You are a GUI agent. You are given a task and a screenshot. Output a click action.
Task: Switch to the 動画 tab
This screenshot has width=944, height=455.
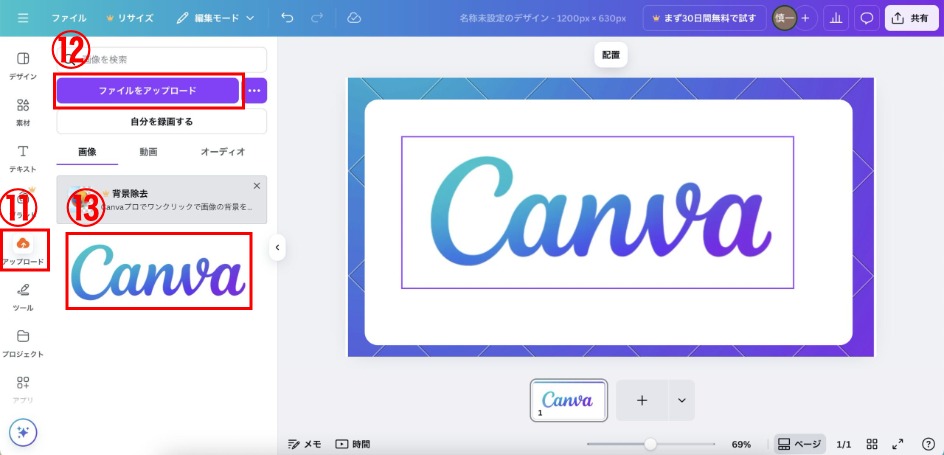pyautogui.click(x=148, y=152)
